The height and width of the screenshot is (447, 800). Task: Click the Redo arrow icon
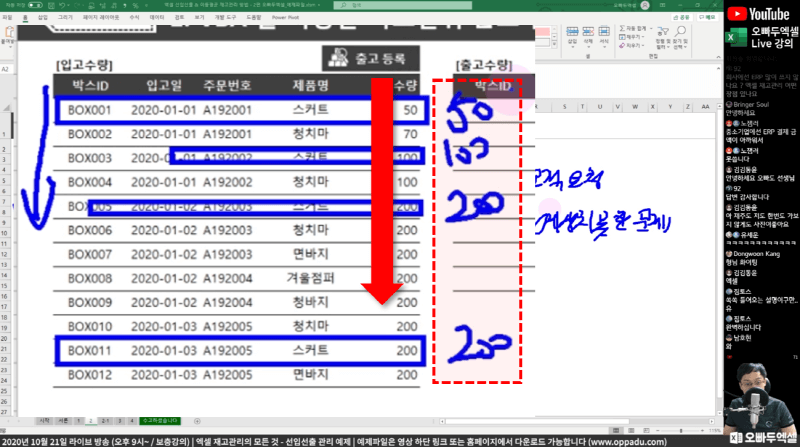[x=77, y=5]
